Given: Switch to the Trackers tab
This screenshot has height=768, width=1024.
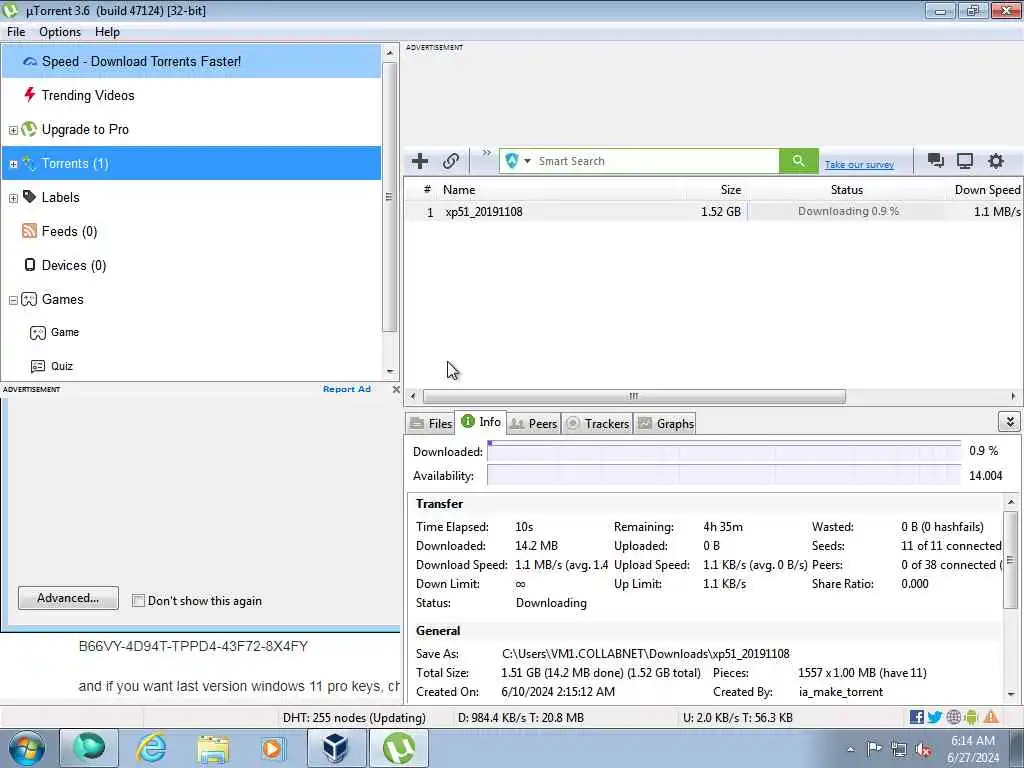Looking at the screenshot, I should click(597, 423).
